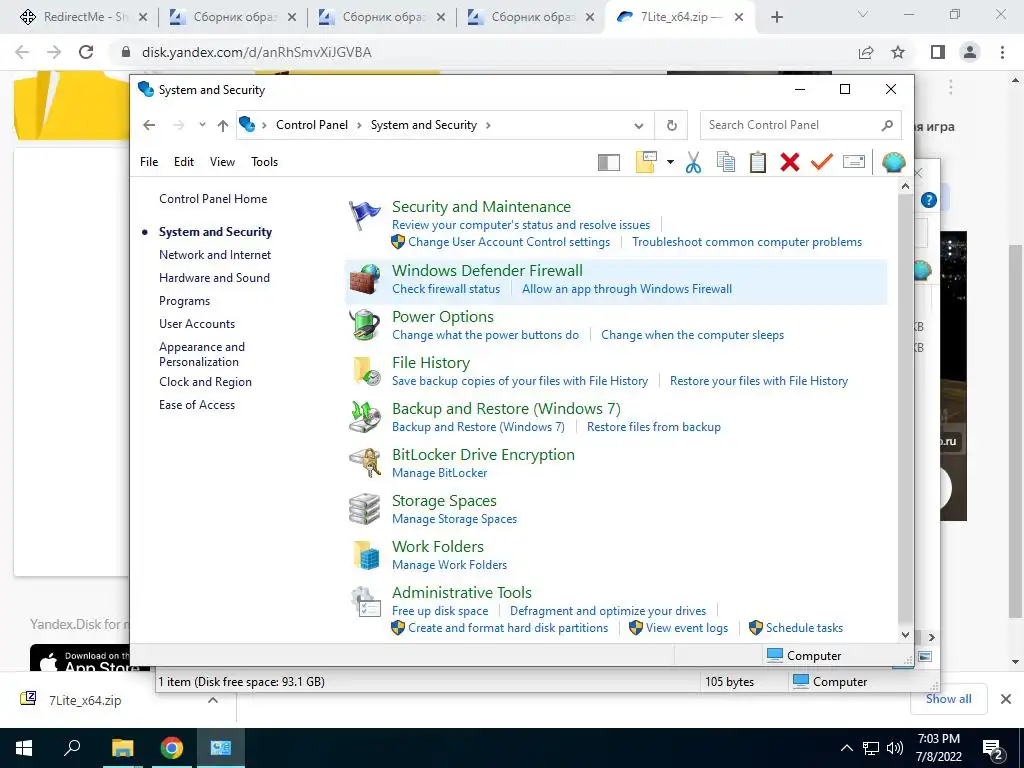Click the Power Options battery icon

click(x=364, y=325)
